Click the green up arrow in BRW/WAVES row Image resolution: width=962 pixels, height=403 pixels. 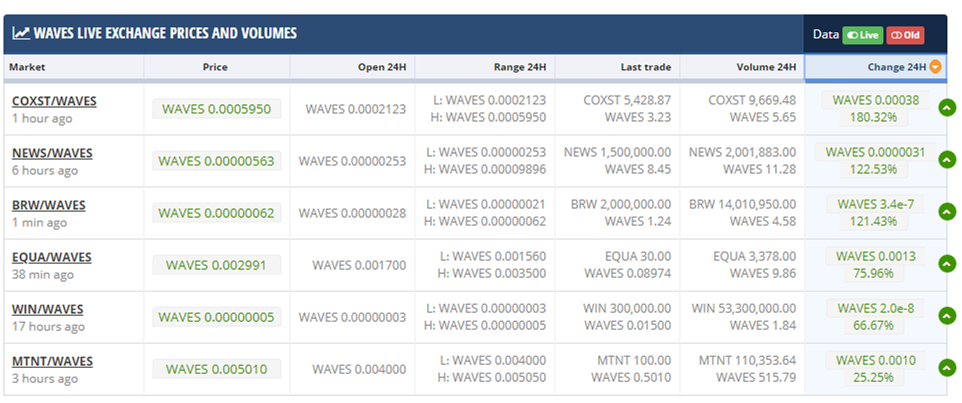947,212
